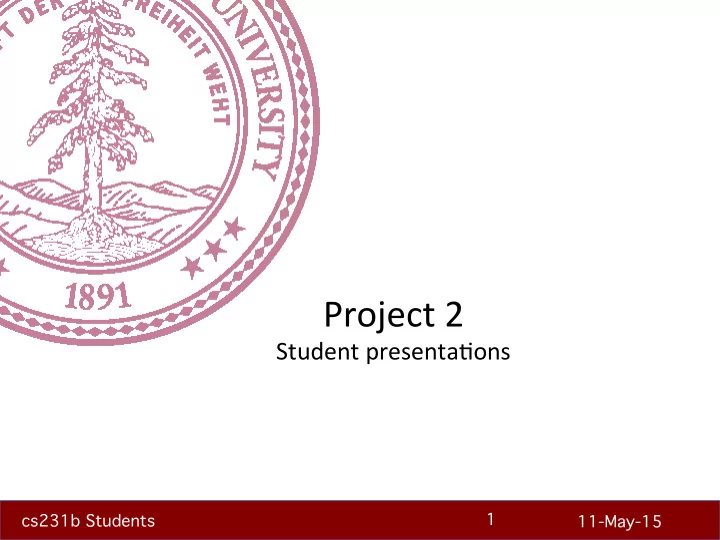Viewport: 720px width, 540px height.
Task: Click the 'Student presentations' subtitle
Action: [393, 352]
